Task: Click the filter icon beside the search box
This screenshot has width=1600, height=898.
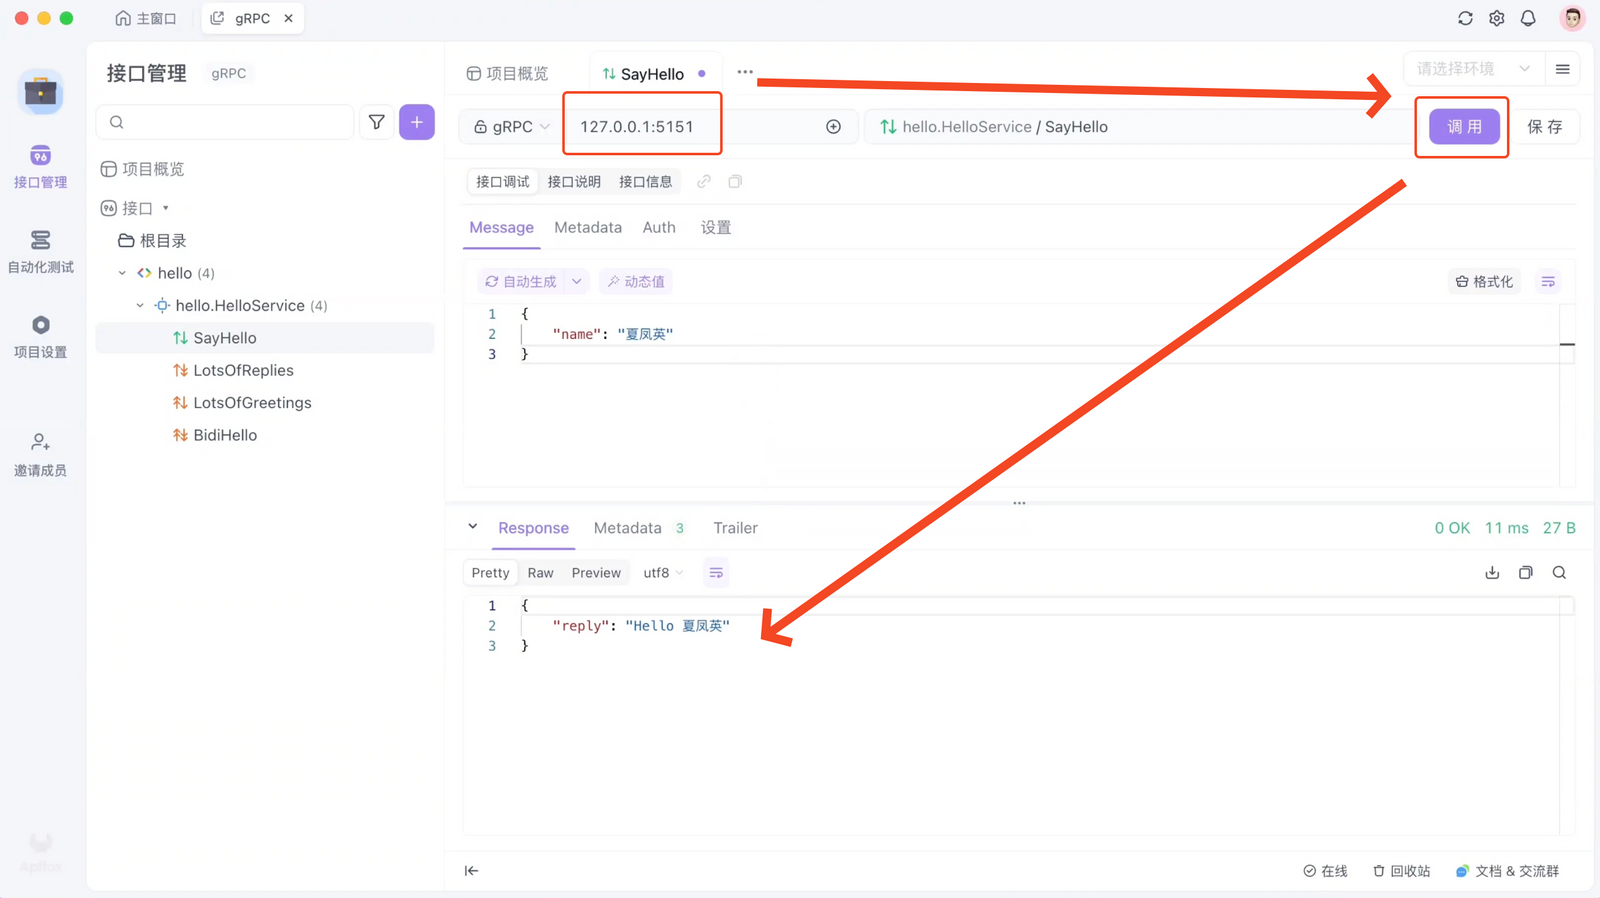Action: tap(377, 122)
